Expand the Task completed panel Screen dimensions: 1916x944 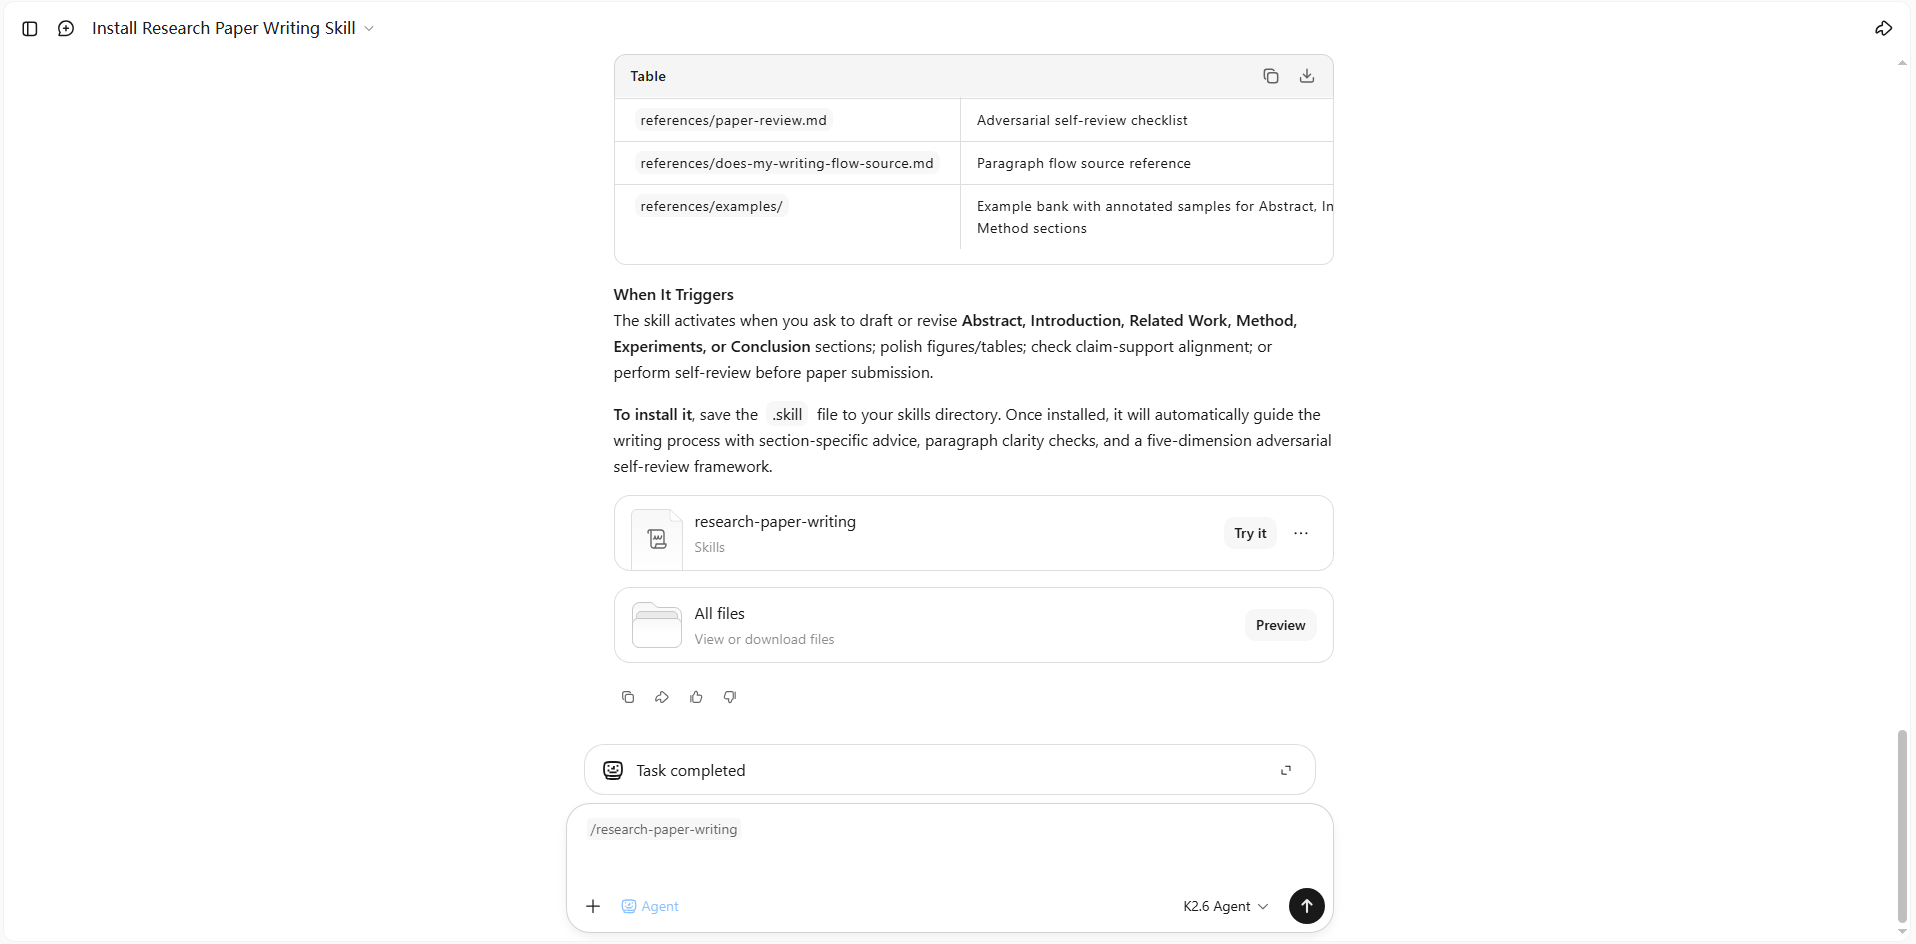[1286, 770]
